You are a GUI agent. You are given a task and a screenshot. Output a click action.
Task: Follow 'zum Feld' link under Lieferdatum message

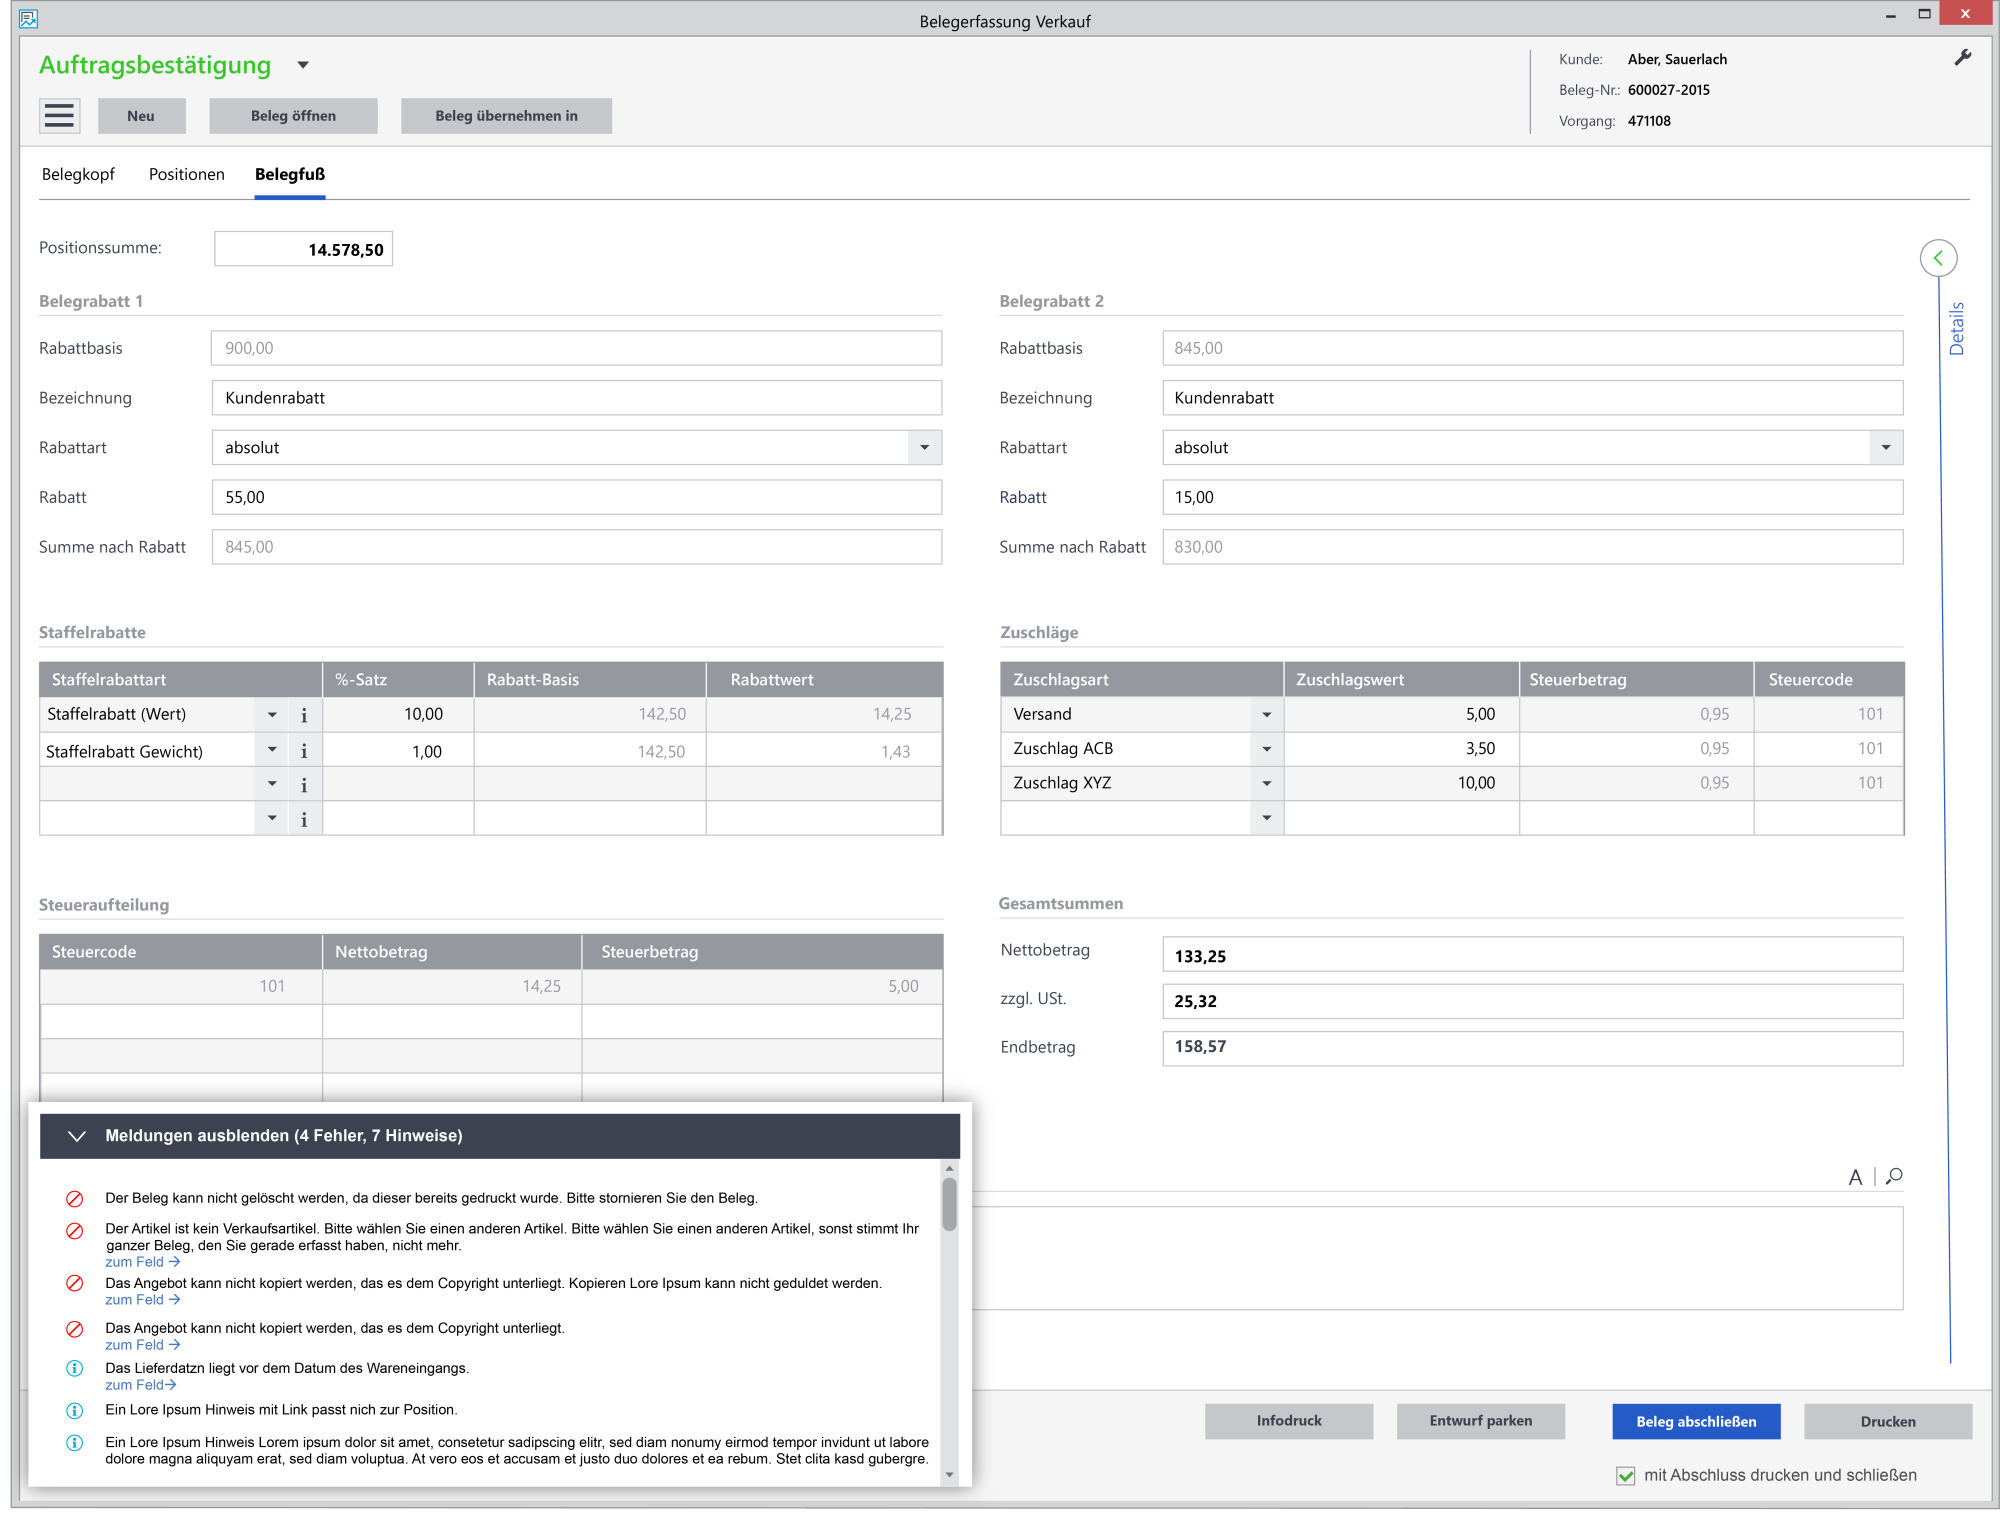pos(140,1385)
